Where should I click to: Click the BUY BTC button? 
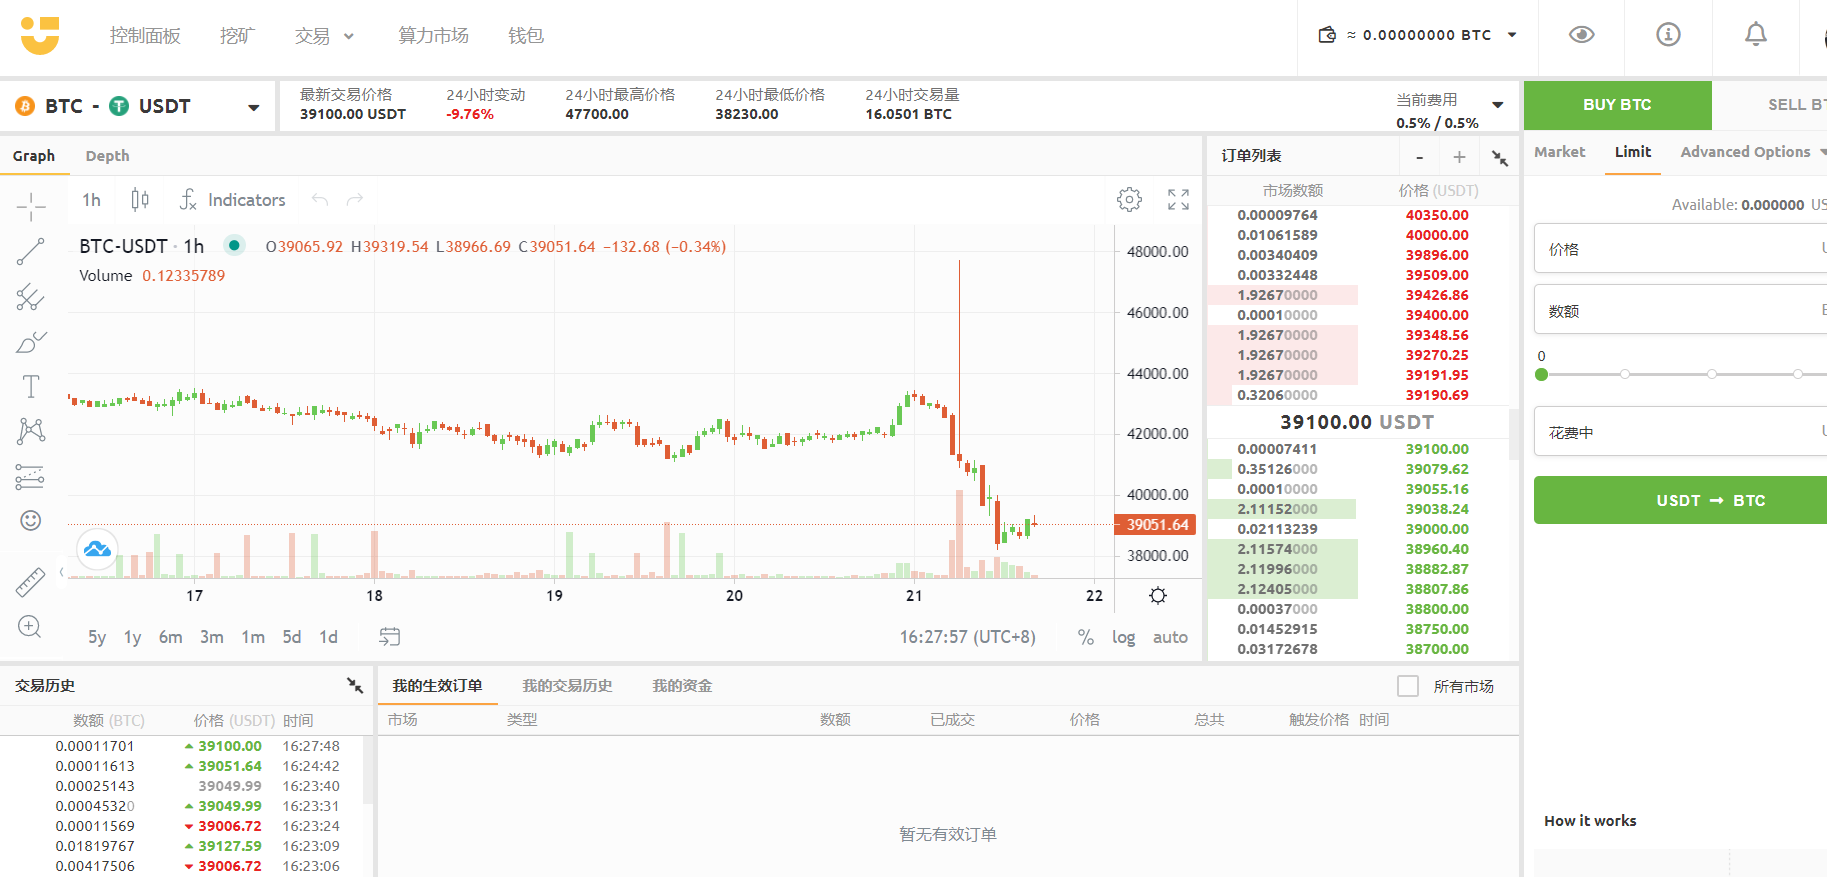click(x=1617, y=105)
